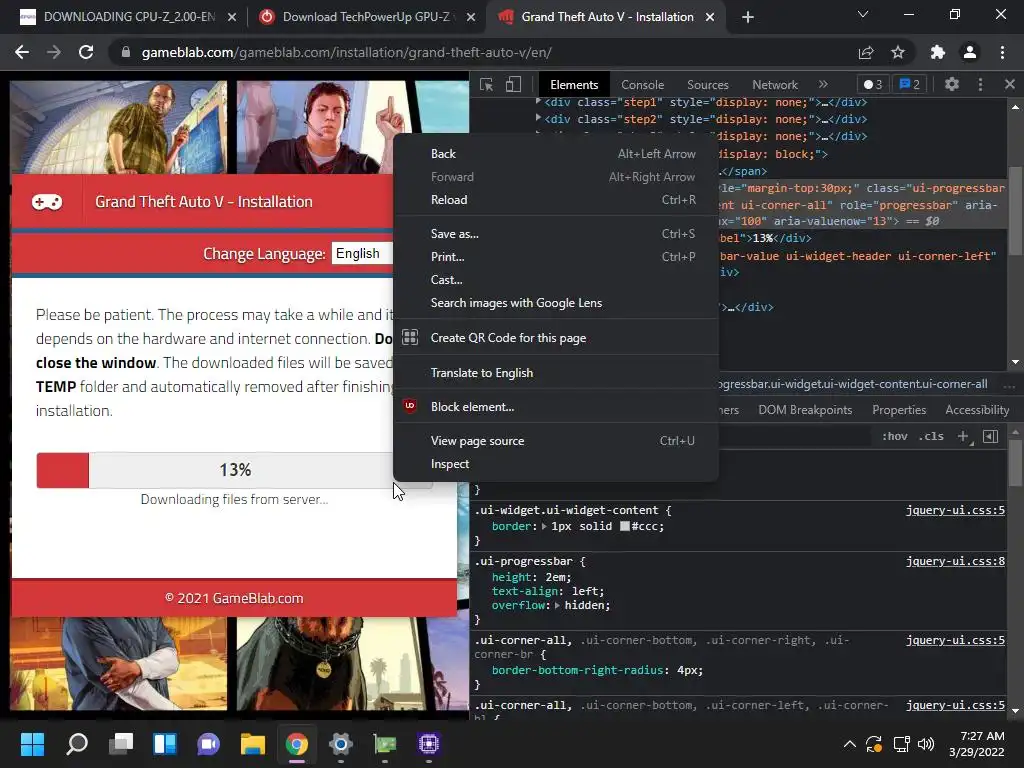This screenshot has height=768, width=1024.
Task: Select uBlock Block element... entry
Action: tap(556, 407)
